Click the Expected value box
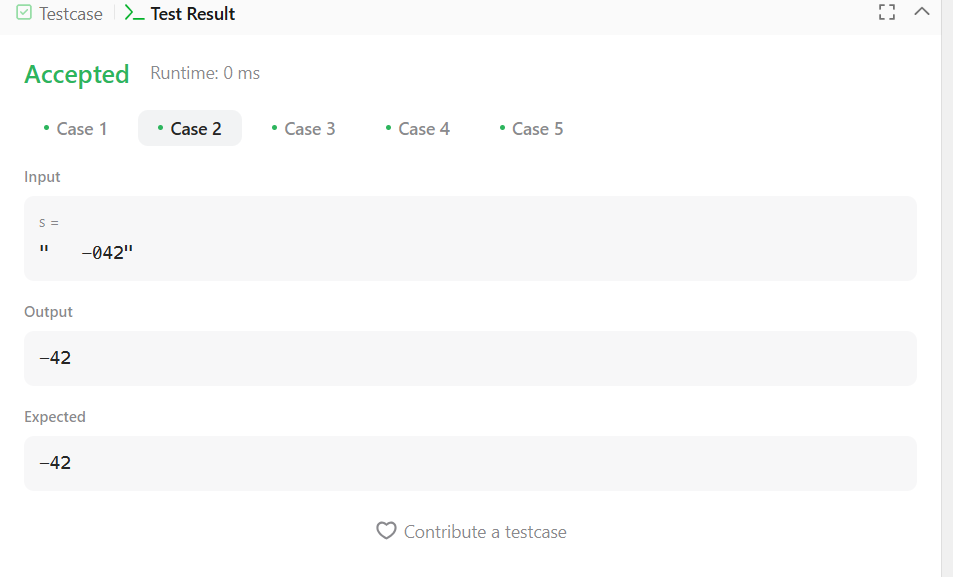The width and height of the screenshot is (953, 577). [x=470, y=463]
